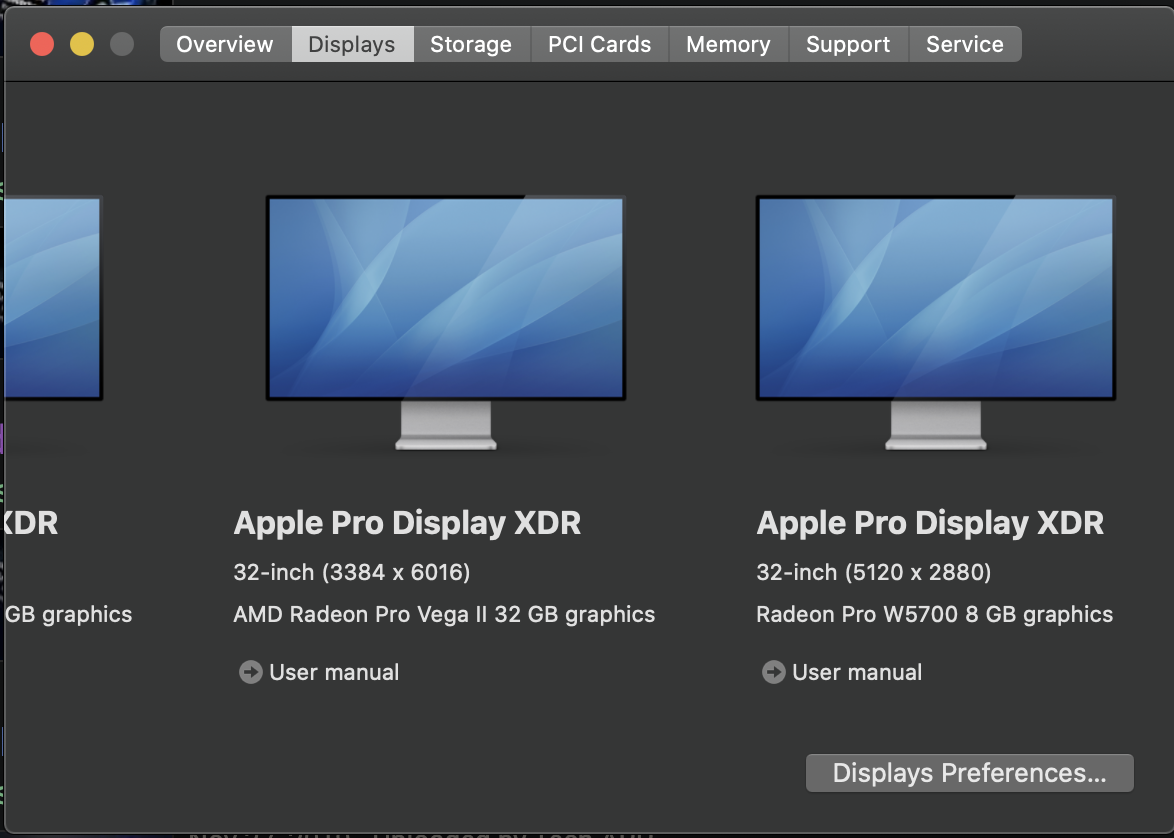
Task: Click arrow icon beside Vega II User manual
Action: [x=251, y=672]
